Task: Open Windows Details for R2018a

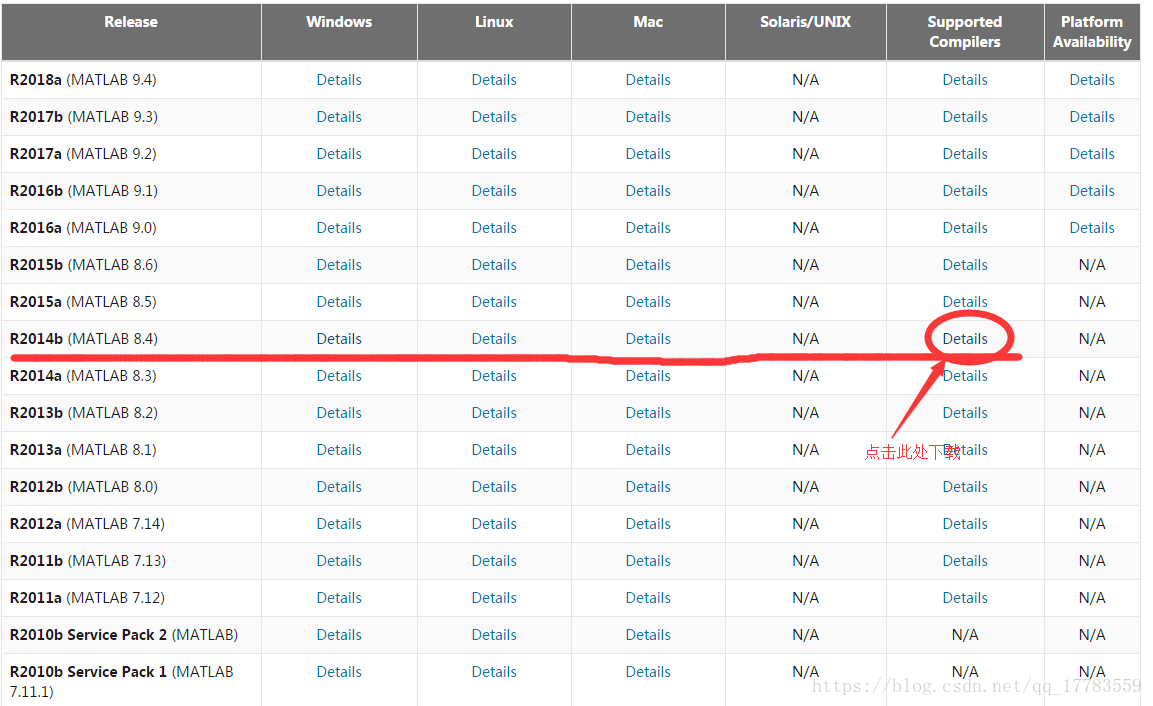Action: (x=339, y=80)
